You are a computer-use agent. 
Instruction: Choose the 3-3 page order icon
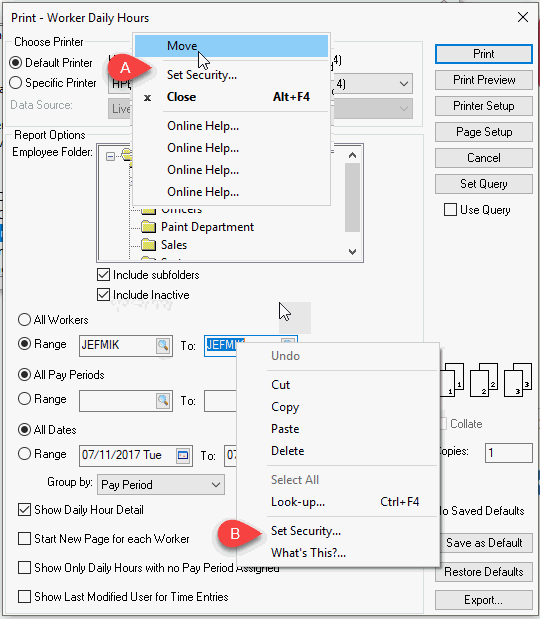pyautogui.click(x=518, y=380)
